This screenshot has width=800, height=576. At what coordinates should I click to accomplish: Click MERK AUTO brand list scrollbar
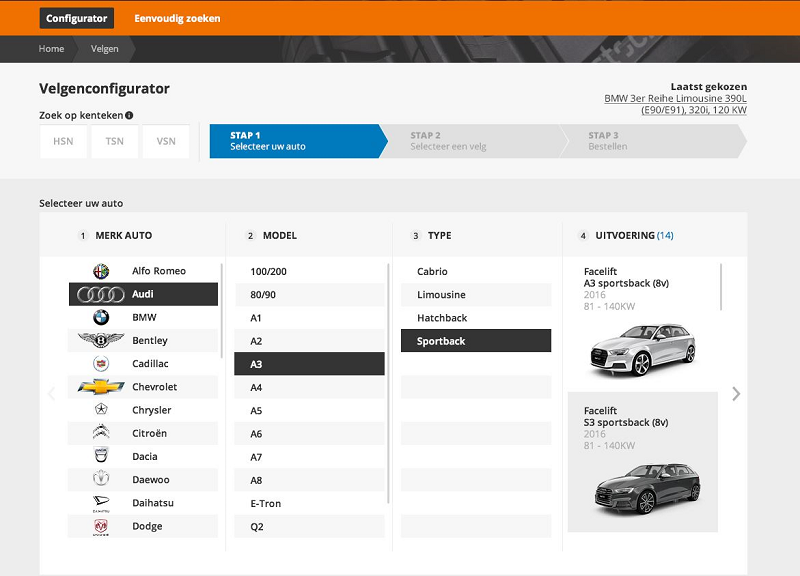pyautogui.click(x=221, y=310)
